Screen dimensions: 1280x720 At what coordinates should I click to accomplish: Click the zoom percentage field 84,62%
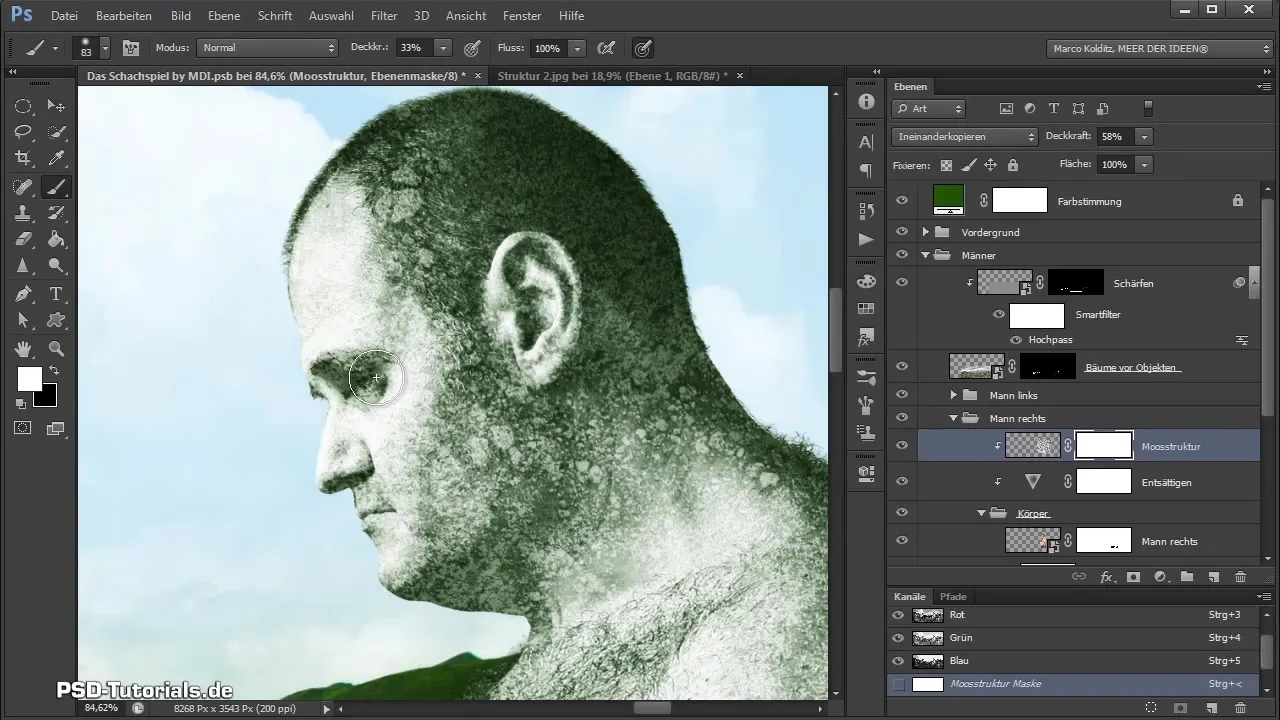[101, 708]
